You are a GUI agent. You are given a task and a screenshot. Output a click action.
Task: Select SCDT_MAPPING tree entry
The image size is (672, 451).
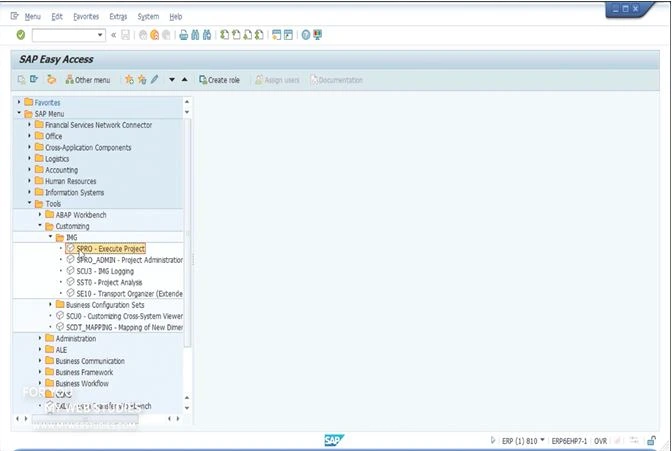pyautogui.click(x=124, y=327)
